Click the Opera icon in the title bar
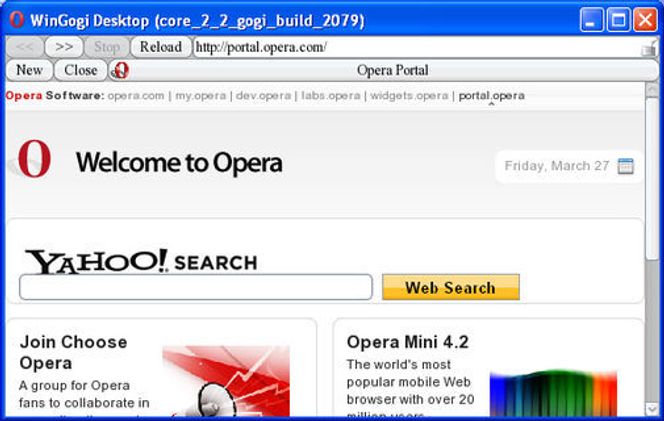The height and width of the screenshot is (421, 664). point(17,20)
